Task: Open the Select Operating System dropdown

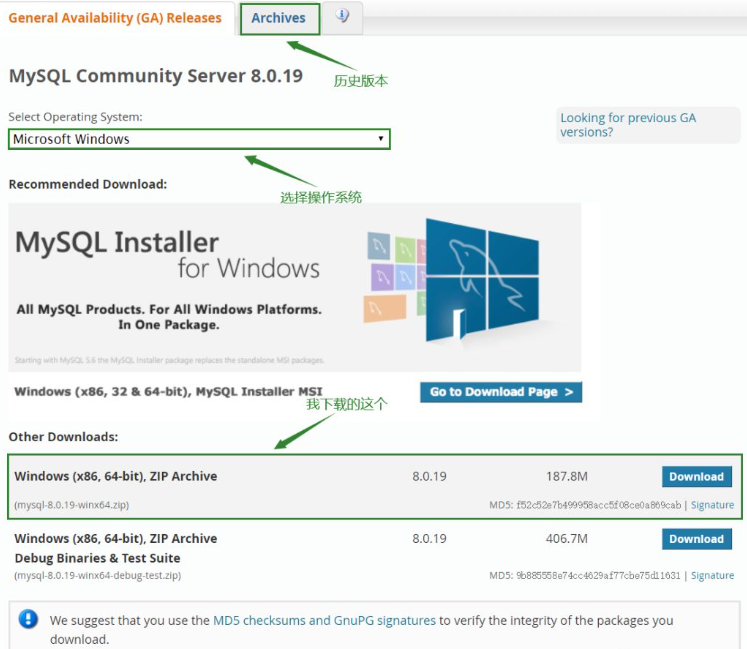Action: 199,139
